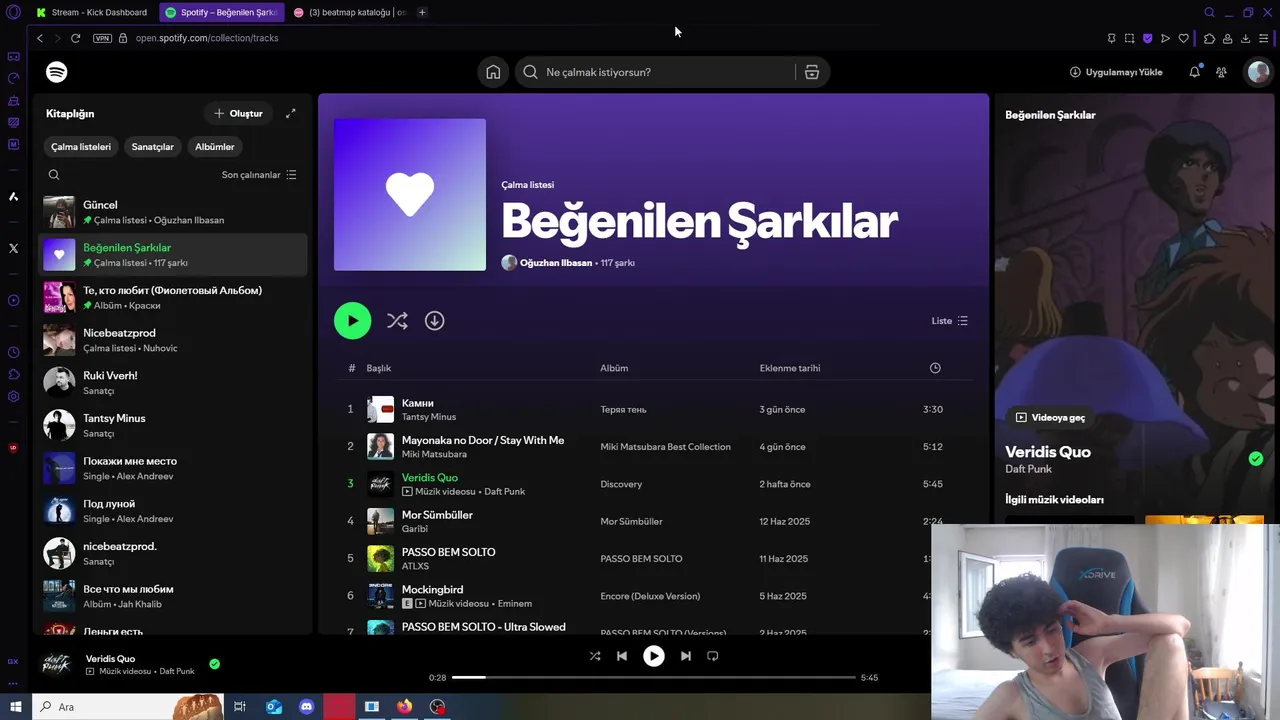Open the ad blocker shield icon
This screenshot has width=1280, height=720.
(1147, 38)
